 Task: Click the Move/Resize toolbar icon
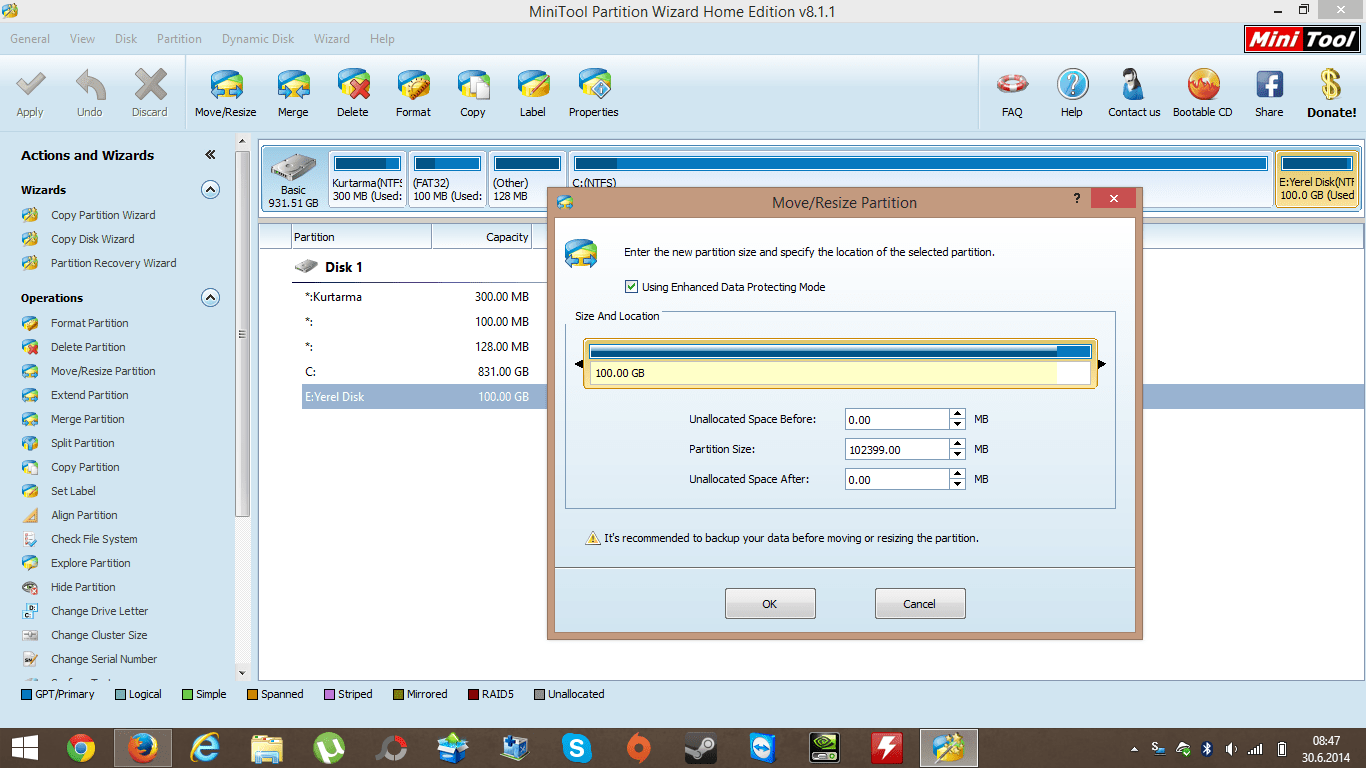point(226,93)
